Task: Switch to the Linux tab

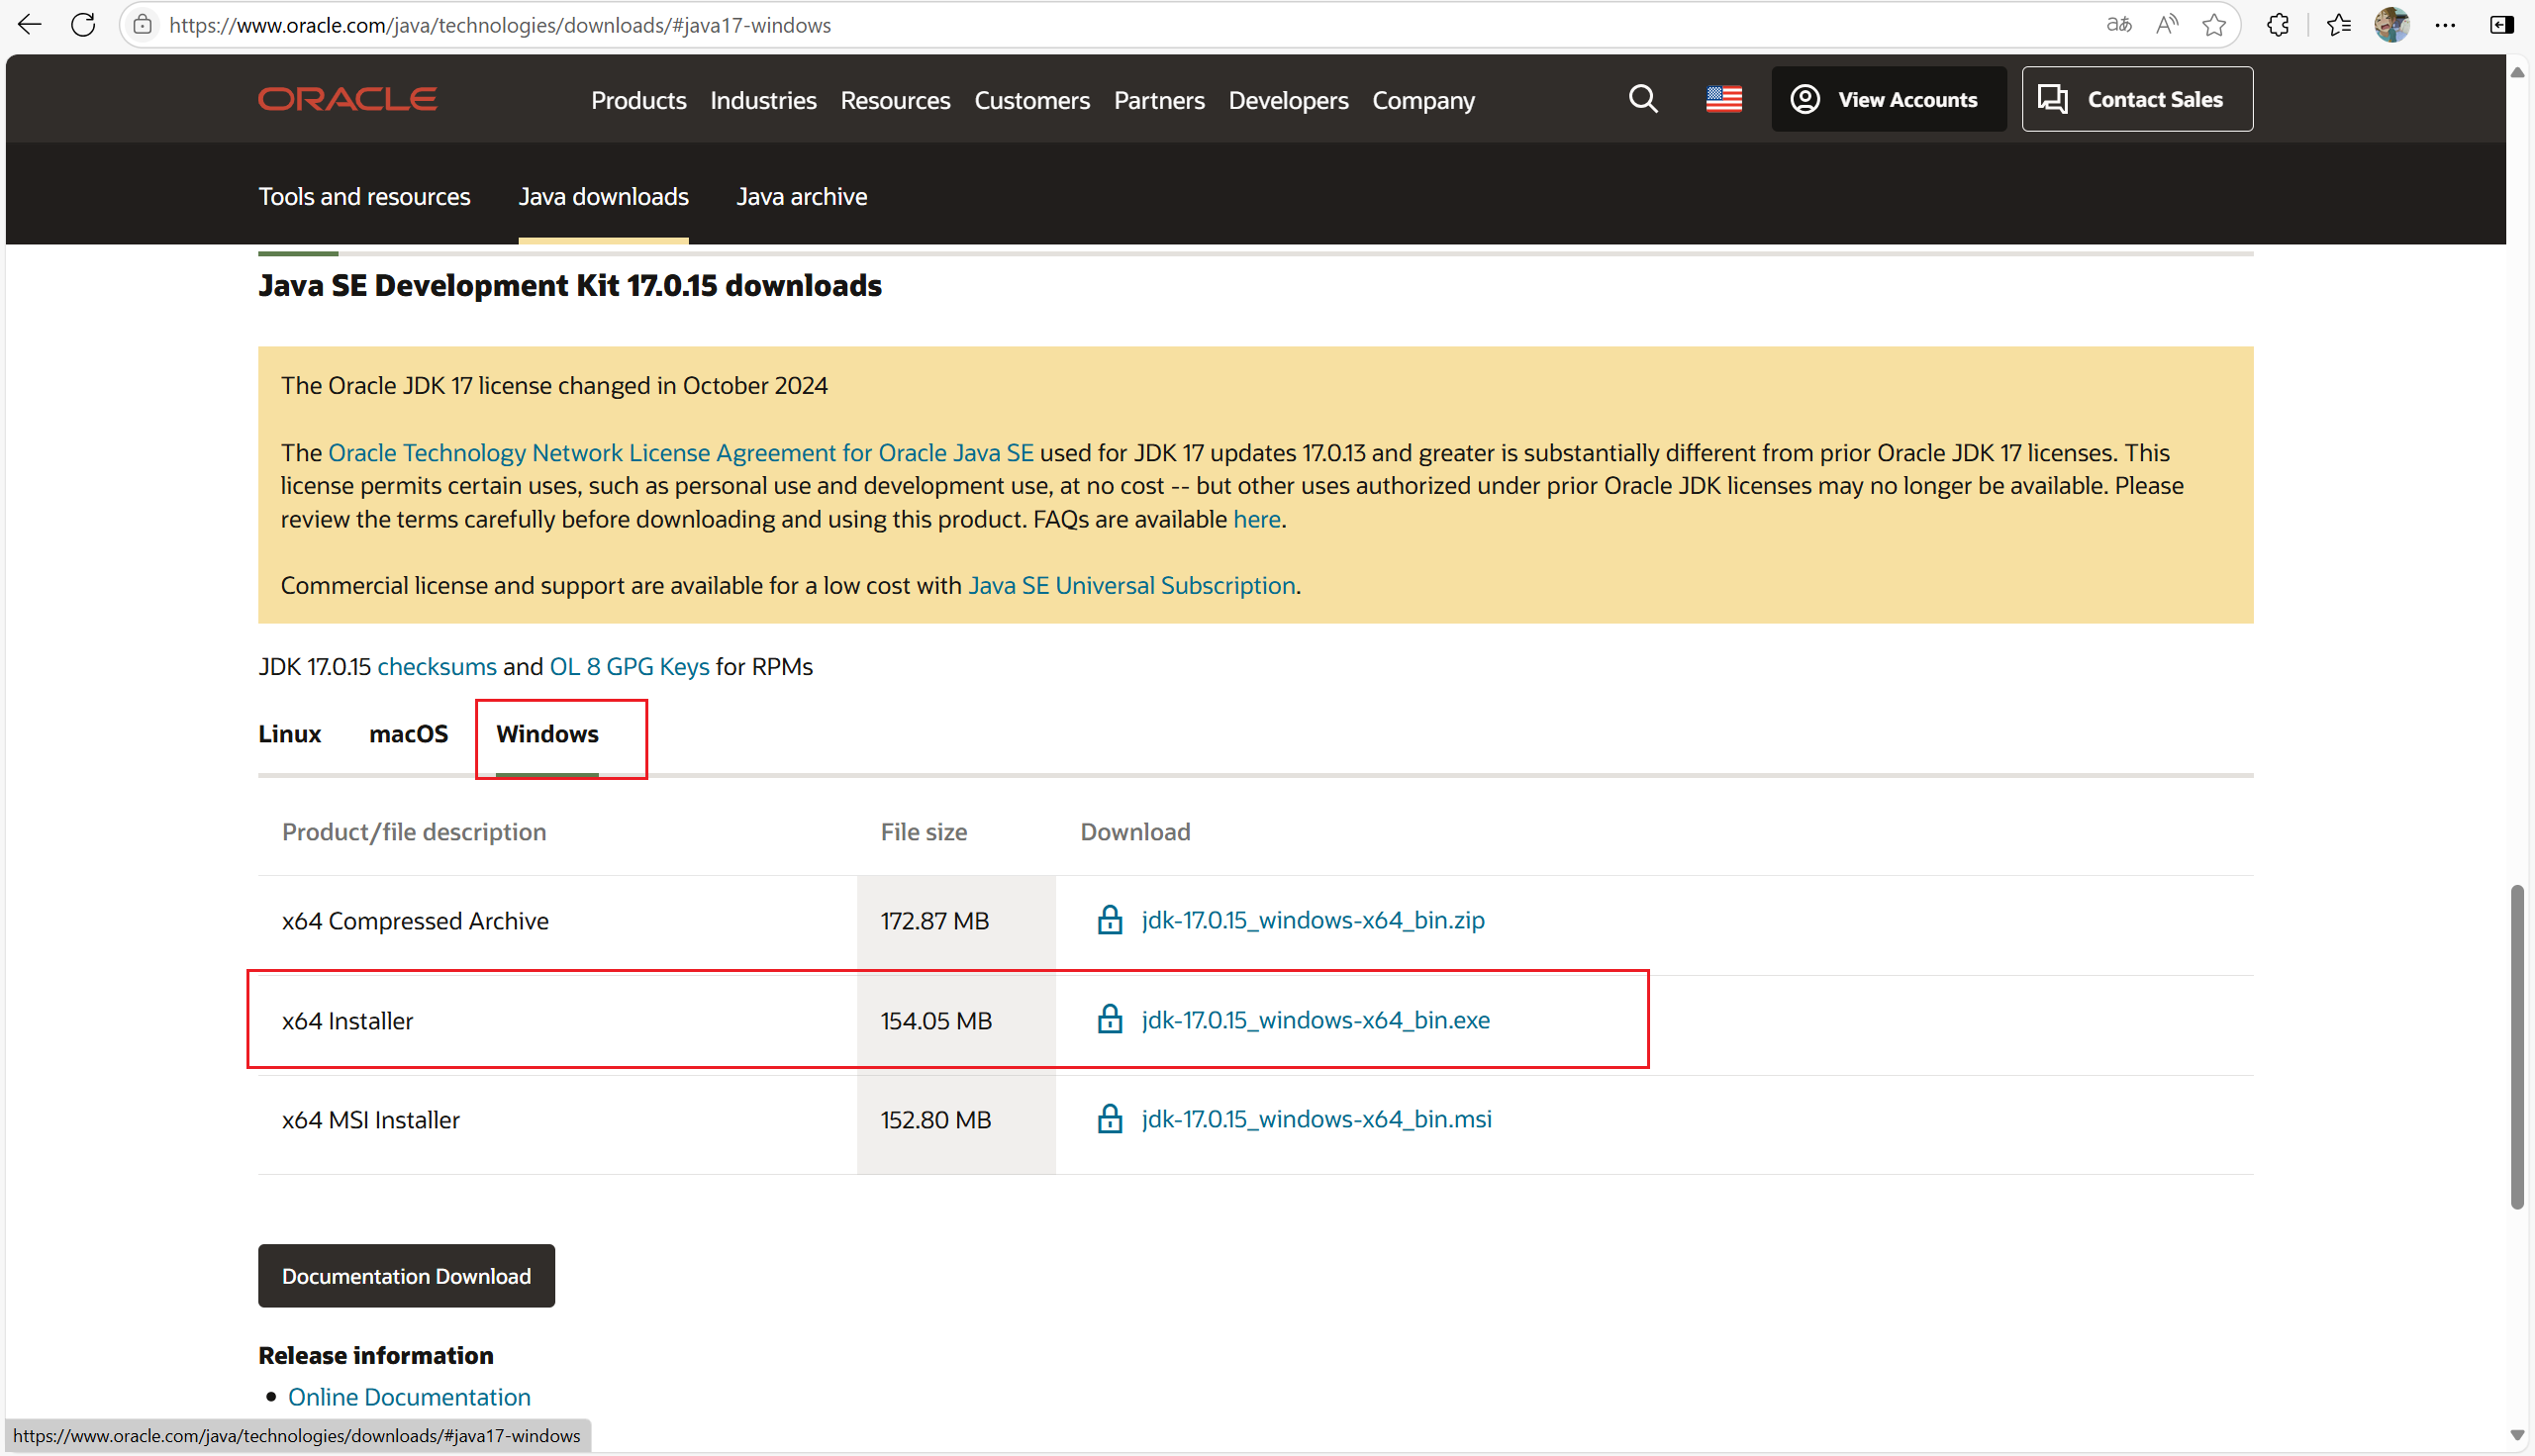Action: (x=289, y=734)
